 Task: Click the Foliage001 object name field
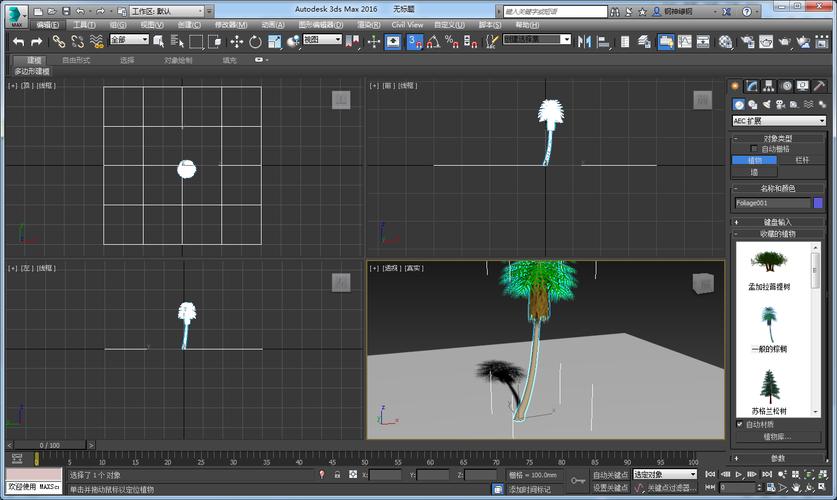(772, 203)
